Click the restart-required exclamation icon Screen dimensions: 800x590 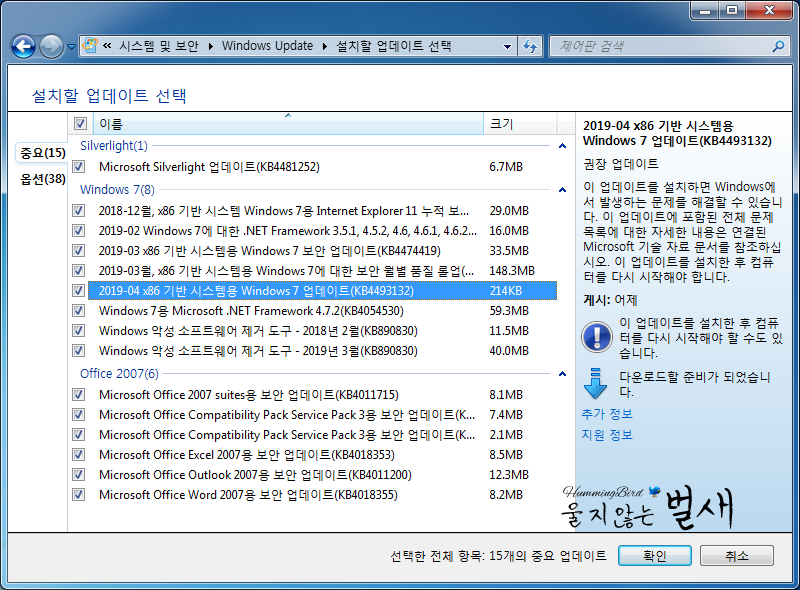[x=596, y=337]
